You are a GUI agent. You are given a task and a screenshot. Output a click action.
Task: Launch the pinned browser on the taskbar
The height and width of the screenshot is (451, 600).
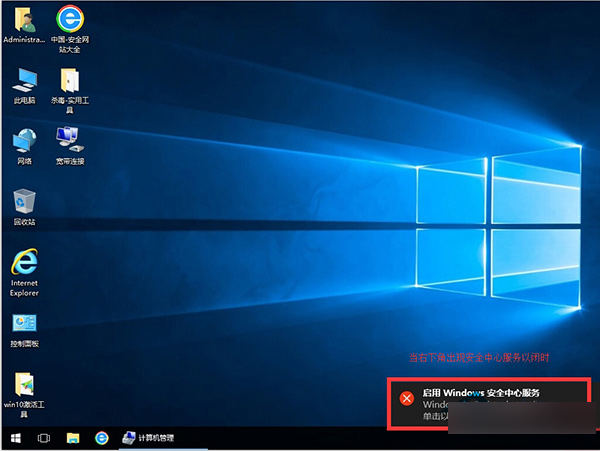(x=101, y=438)
